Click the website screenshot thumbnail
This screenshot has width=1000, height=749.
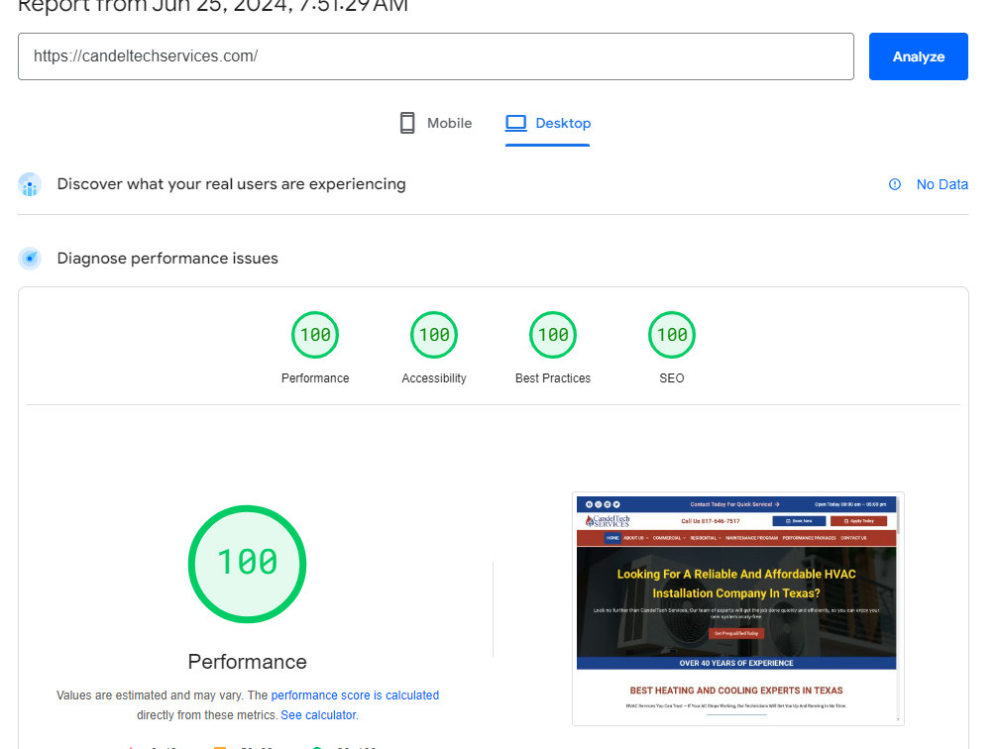pyautogui.click(x=738, y=609)
